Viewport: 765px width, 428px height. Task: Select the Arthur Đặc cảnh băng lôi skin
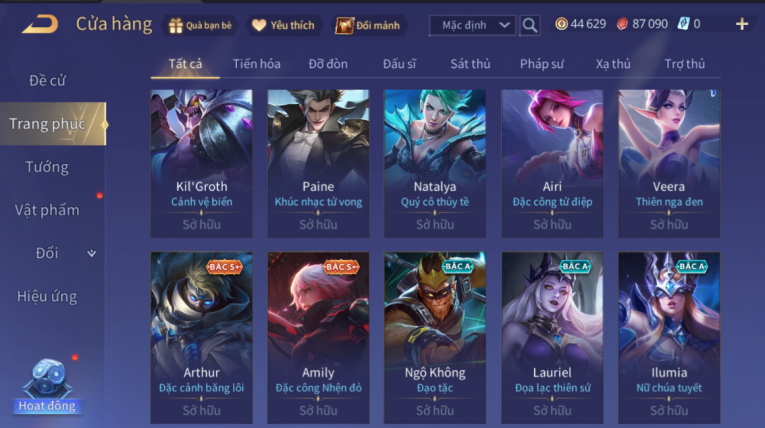pos(201,337)
